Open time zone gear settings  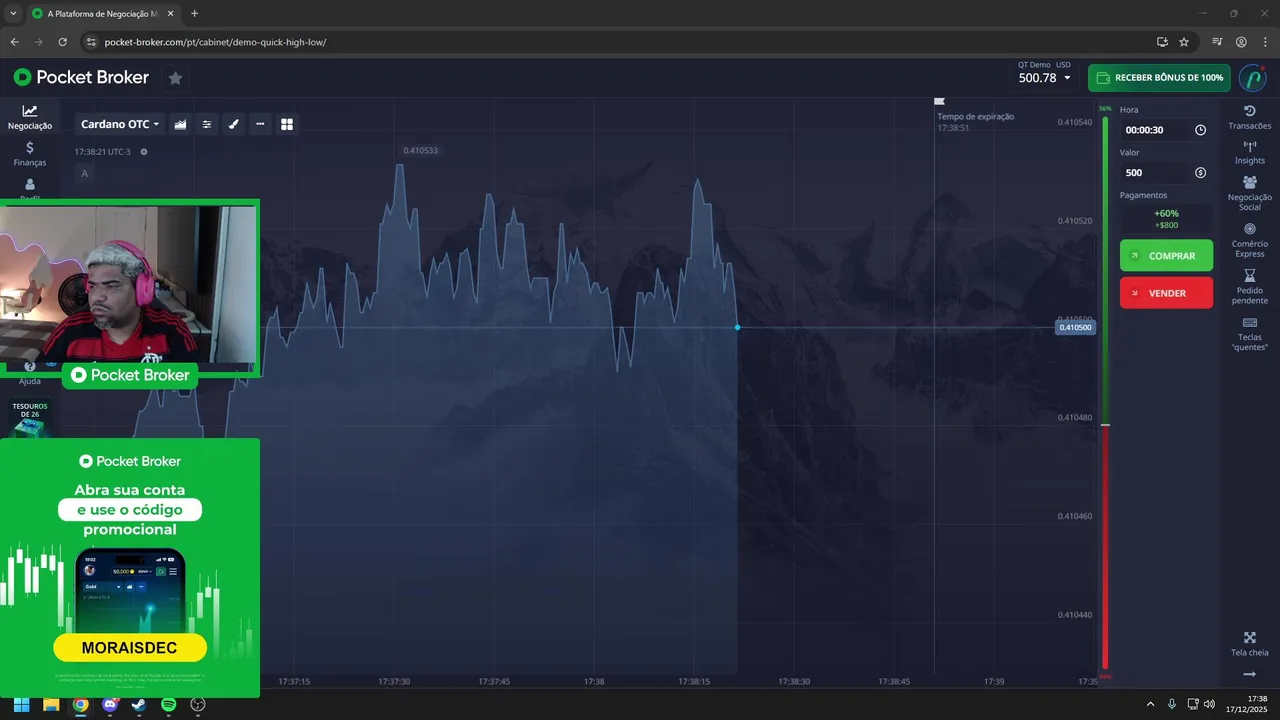(x=144, y=152)
